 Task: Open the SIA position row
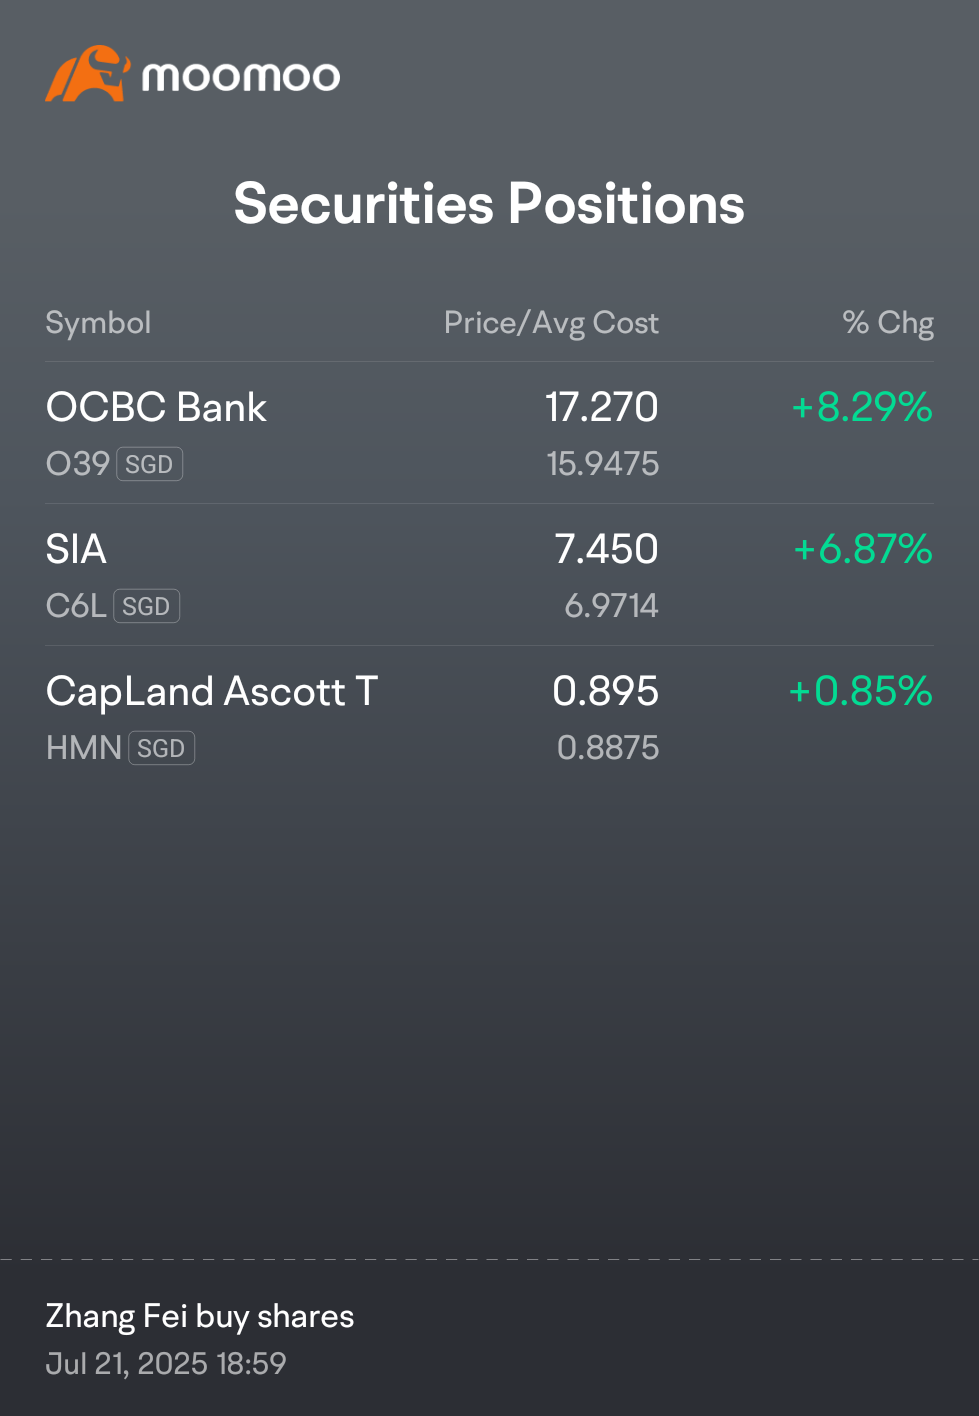tap(489, 575)
